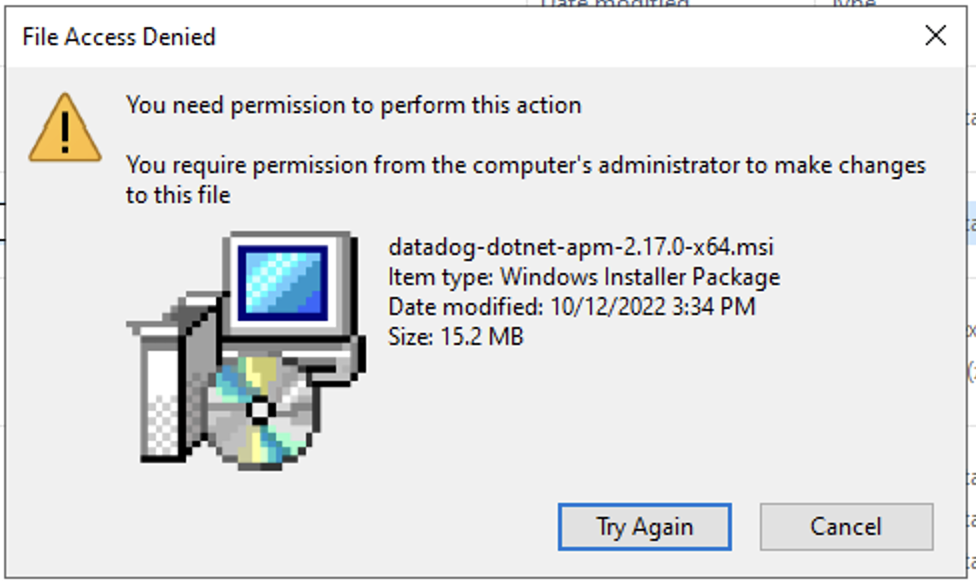
Task: Dismiss the dialog with Cancel
Action: coord(846,526)
